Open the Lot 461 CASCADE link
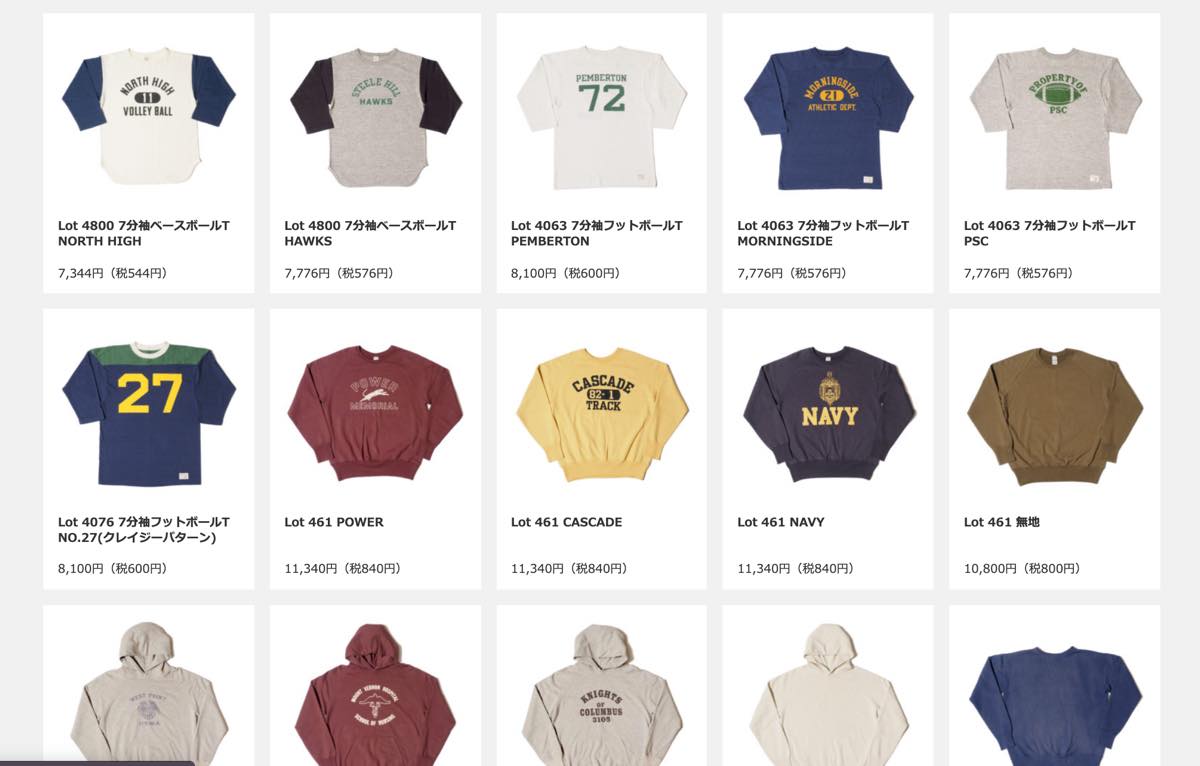Viewport: 1200px width, 766px height. pos(566,522)
